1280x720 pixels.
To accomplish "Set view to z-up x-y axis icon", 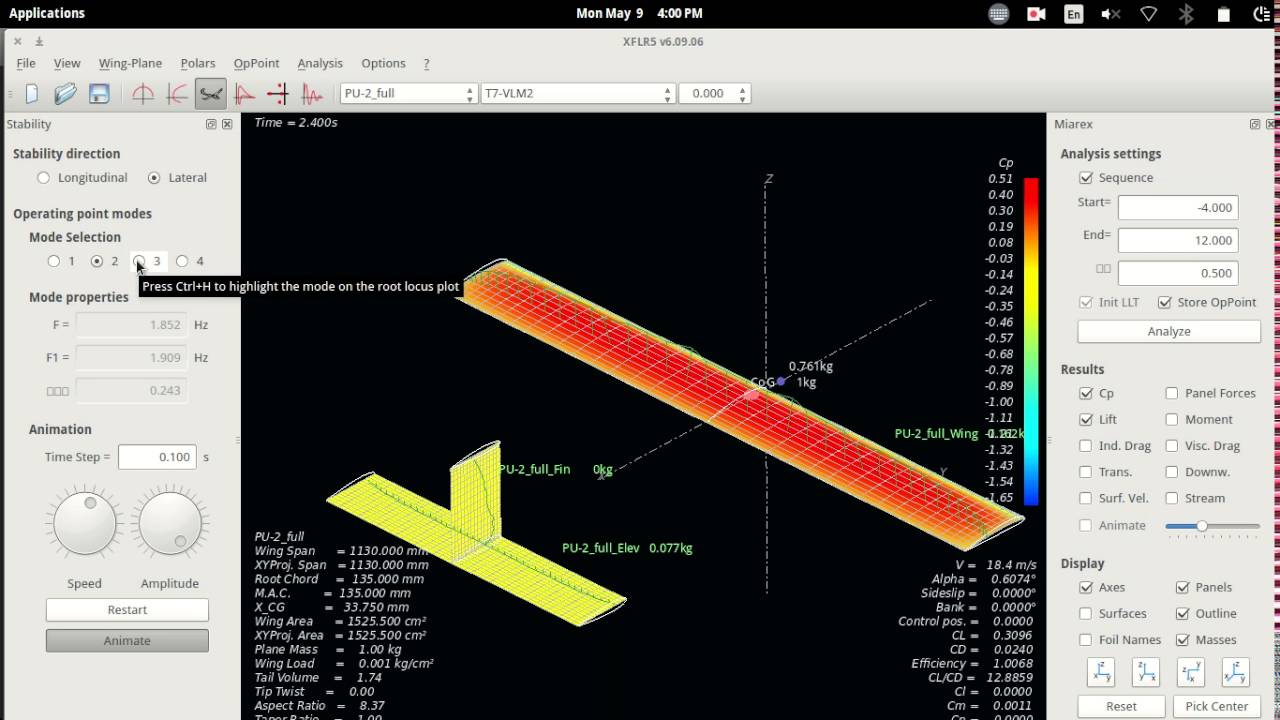I will click(x=1101, y=672).
